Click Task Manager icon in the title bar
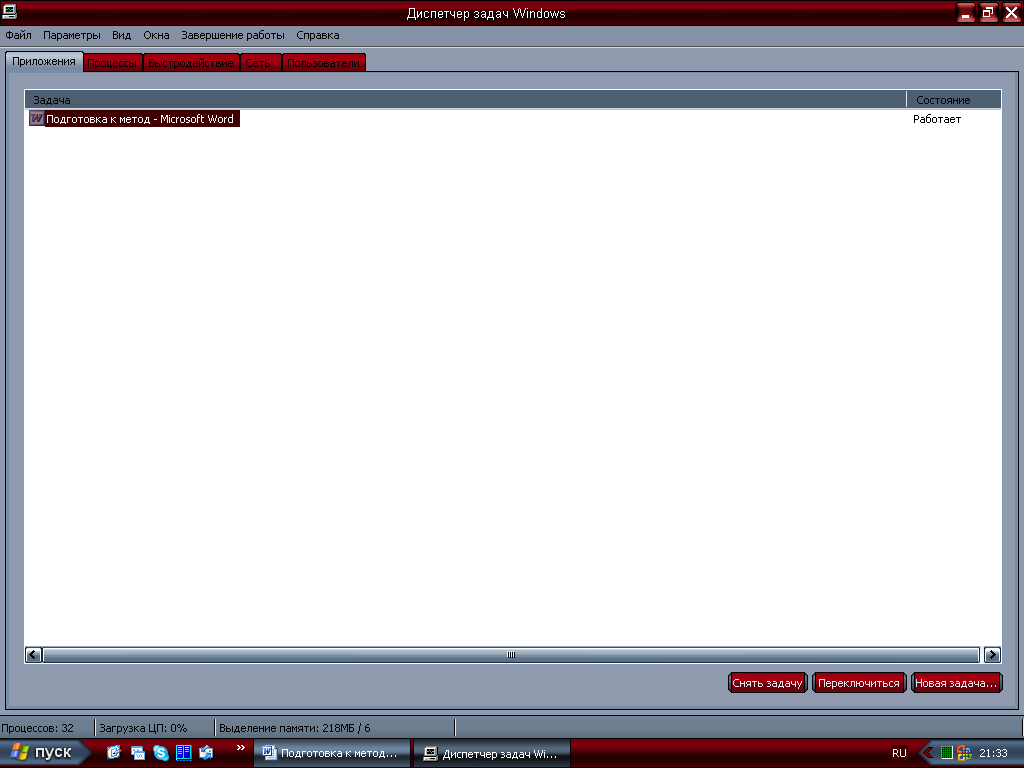Image resolution: width=1024 pixels, height=768 pixels. [9, 12]
